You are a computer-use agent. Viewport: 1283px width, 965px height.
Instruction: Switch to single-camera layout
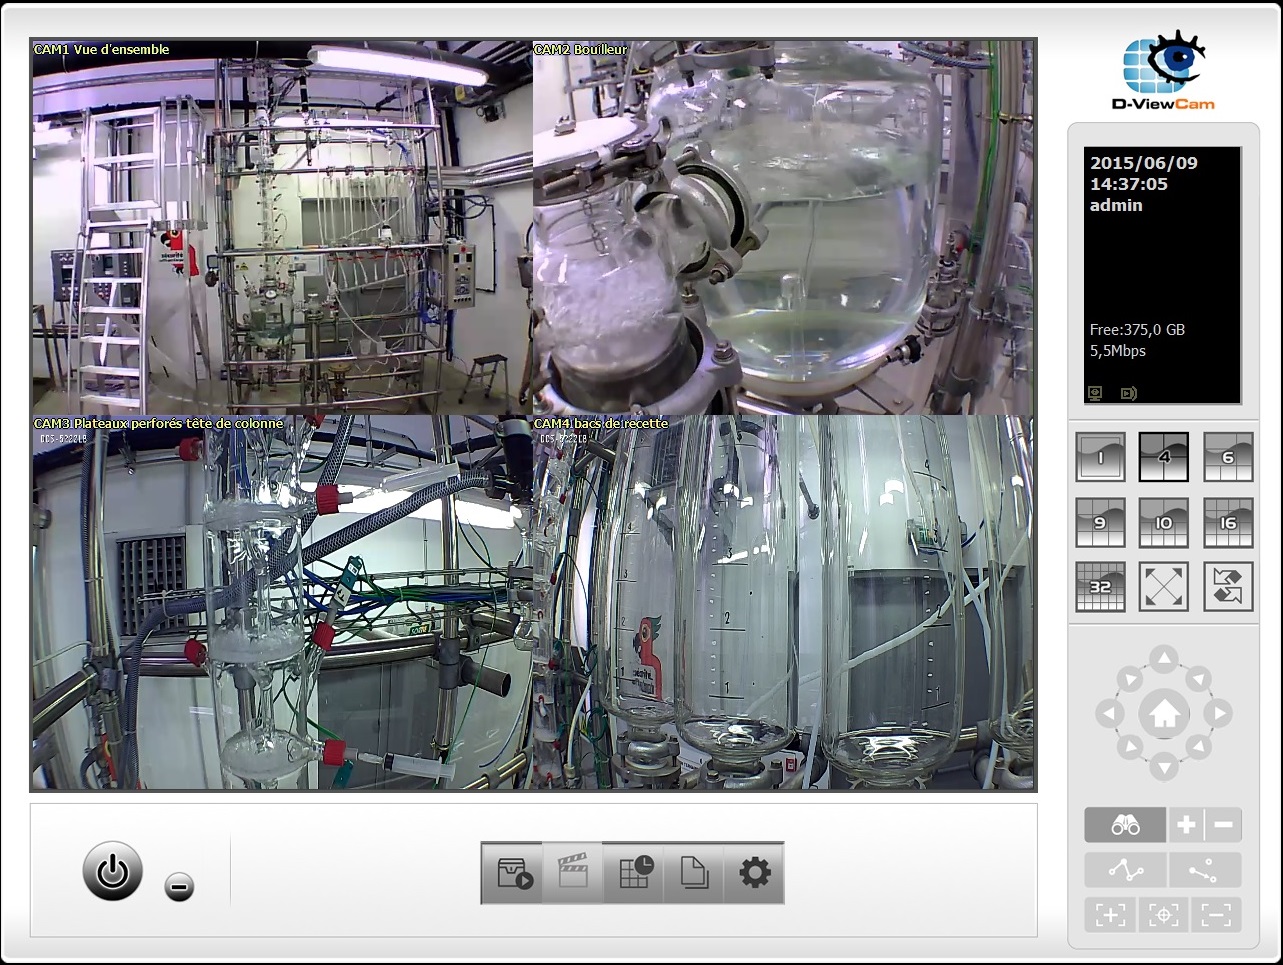tap(1100, 457)
